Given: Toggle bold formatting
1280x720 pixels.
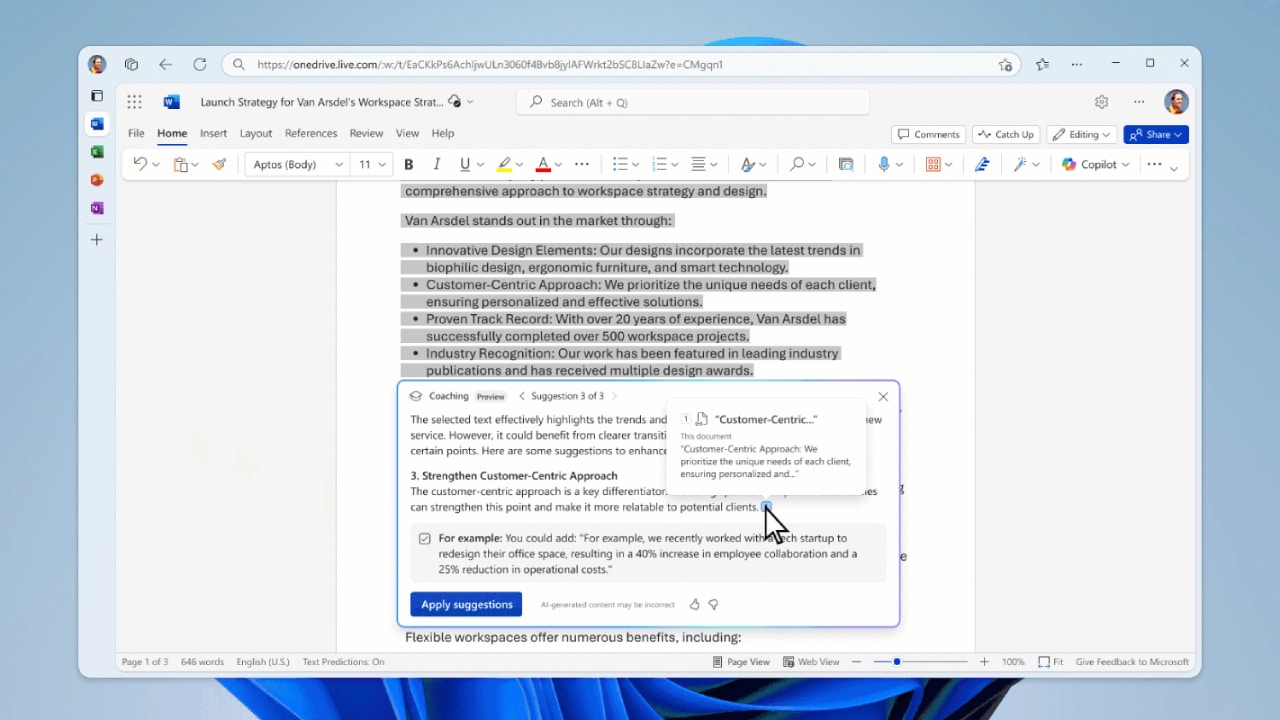Looking at the screenshot, I should click(408, 164).
